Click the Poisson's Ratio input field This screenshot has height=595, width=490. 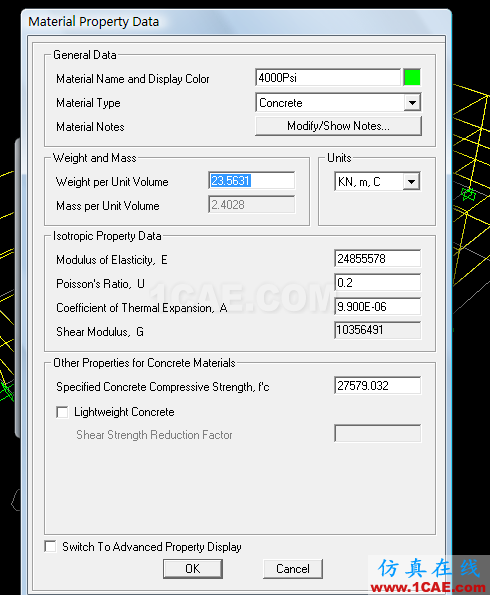pyautogui.click(x=377, y=282)
